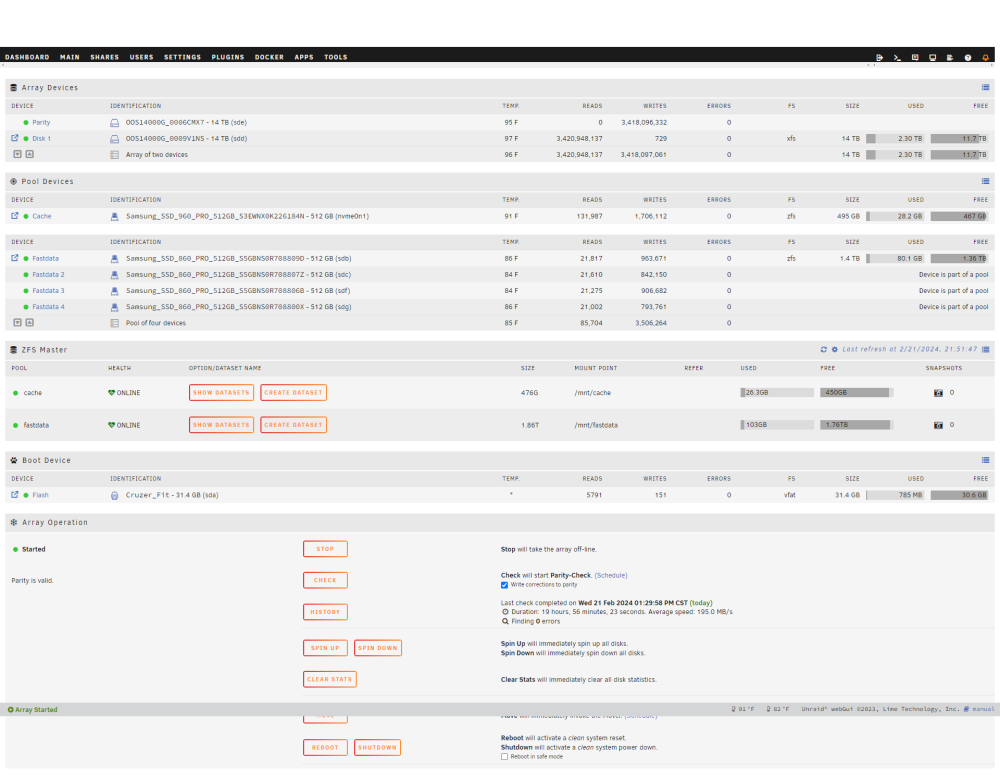Open Fastdata 2 device settings link
Image resolution: width=1000 pixels, height=784 pixels.
48,275
